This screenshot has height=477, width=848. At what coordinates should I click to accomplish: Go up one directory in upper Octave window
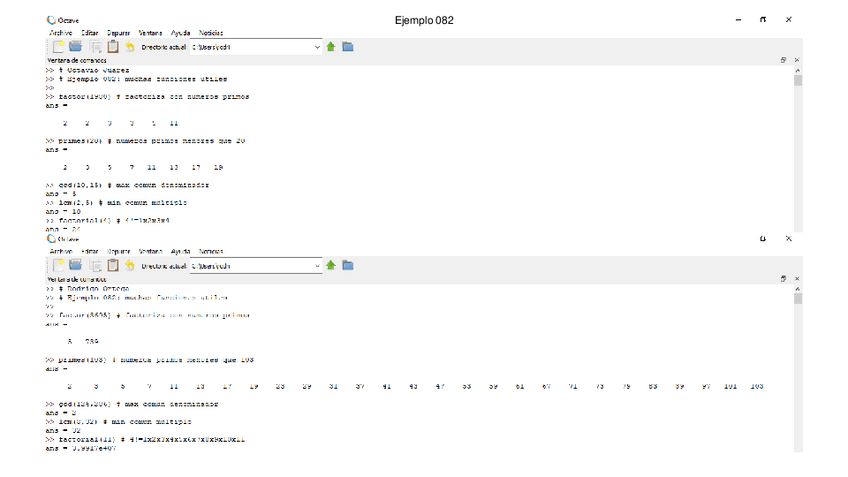[331, 46]
